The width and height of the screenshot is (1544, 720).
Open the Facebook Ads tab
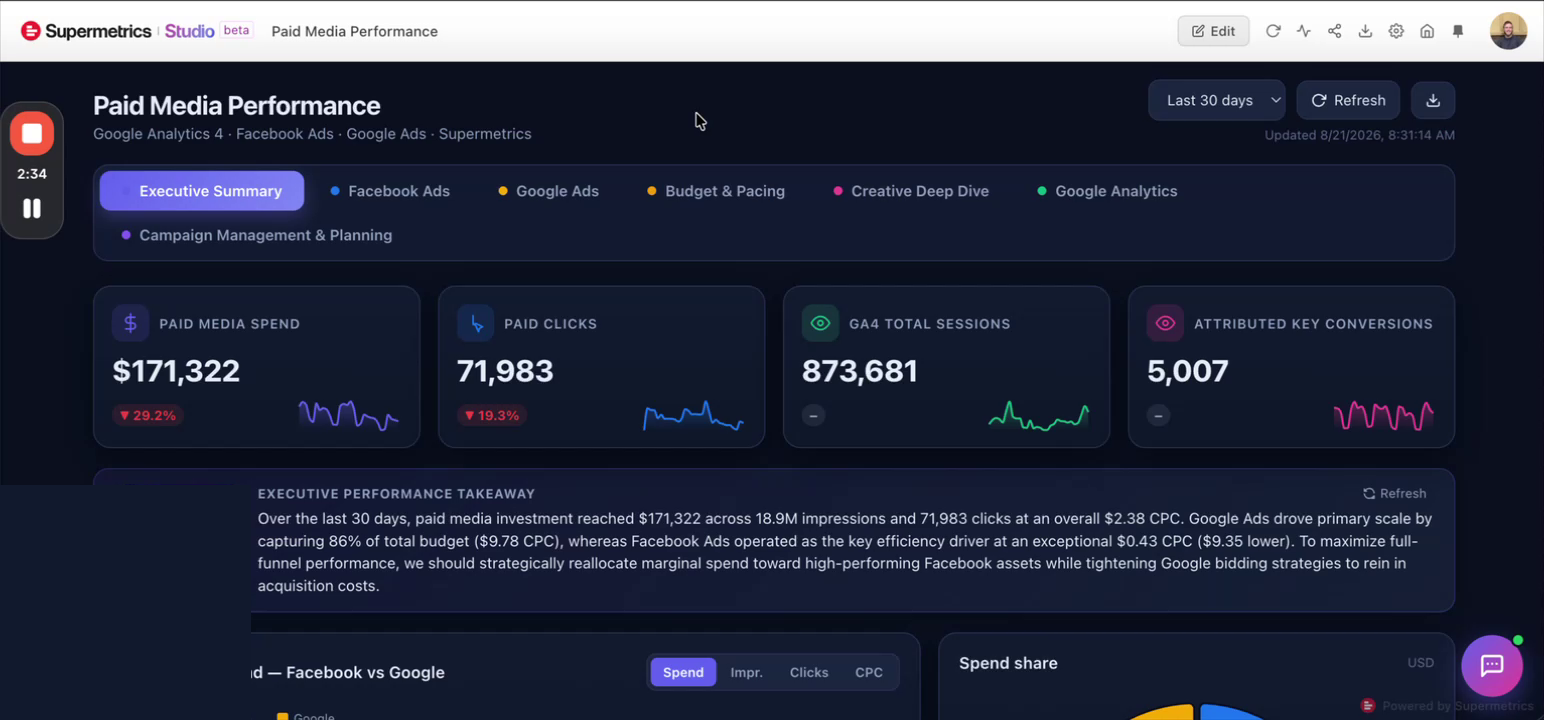pos(390,191)
